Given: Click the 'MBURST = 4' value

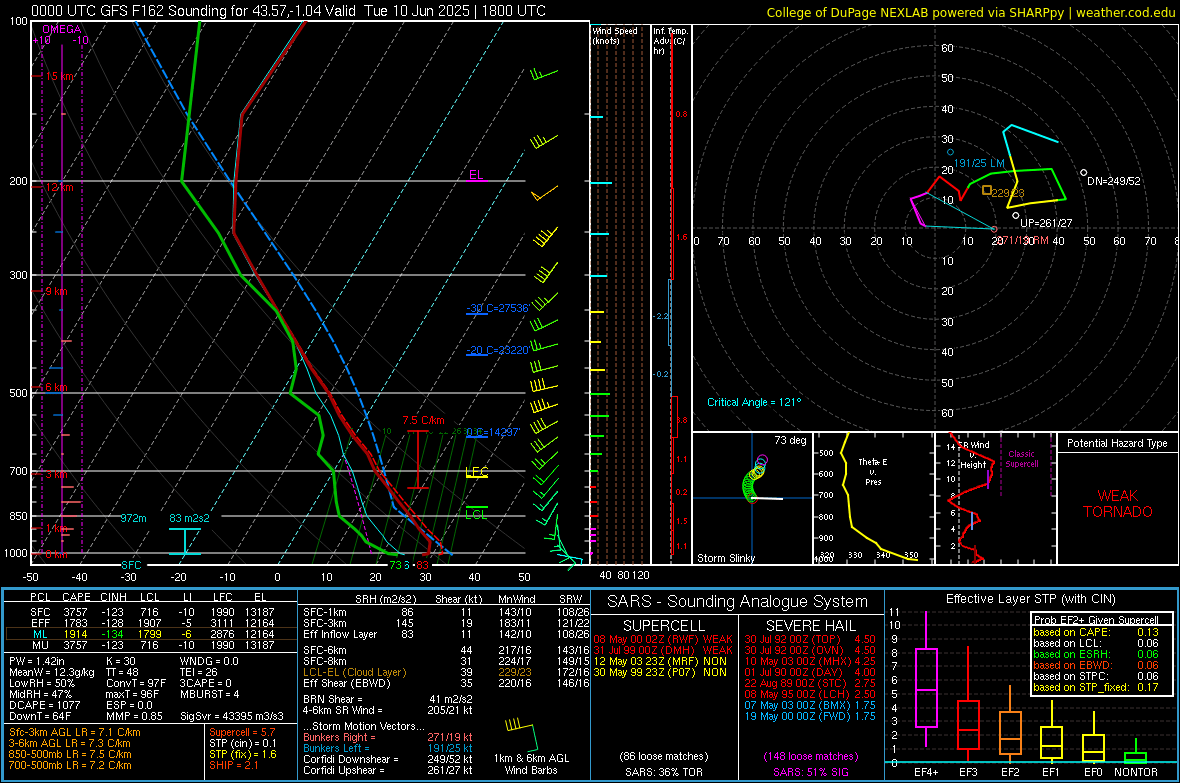Looking at the screenshot, I should 209,694.
